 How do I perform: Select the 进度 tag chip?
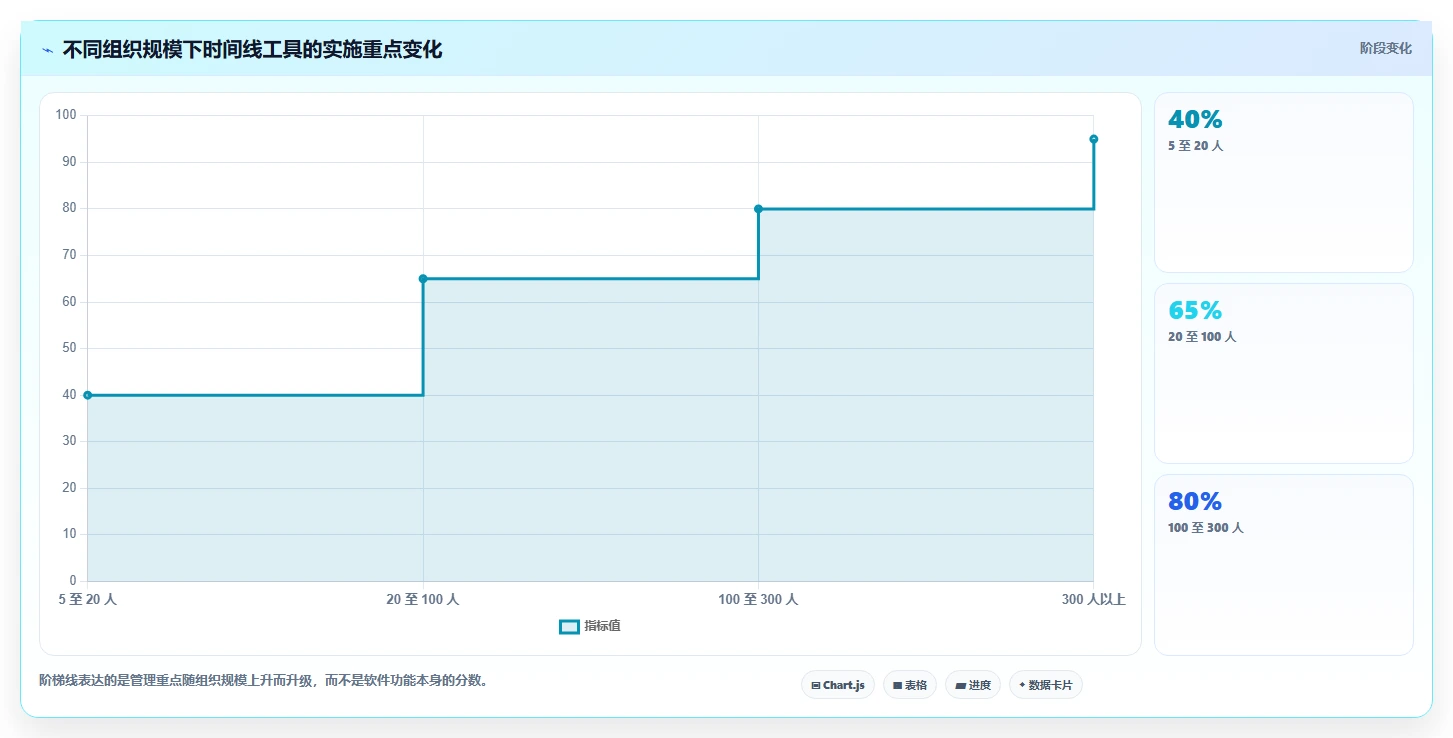click(973, 685)
